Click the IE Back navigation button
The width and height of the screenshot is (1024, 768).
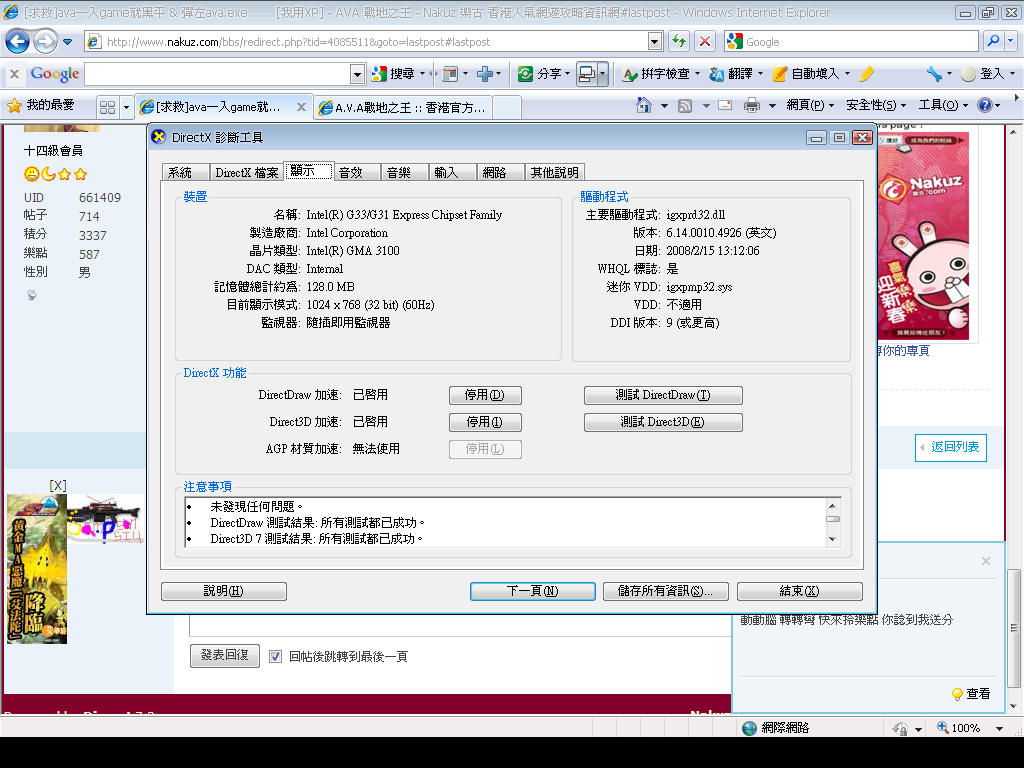[x=17, y=42]
